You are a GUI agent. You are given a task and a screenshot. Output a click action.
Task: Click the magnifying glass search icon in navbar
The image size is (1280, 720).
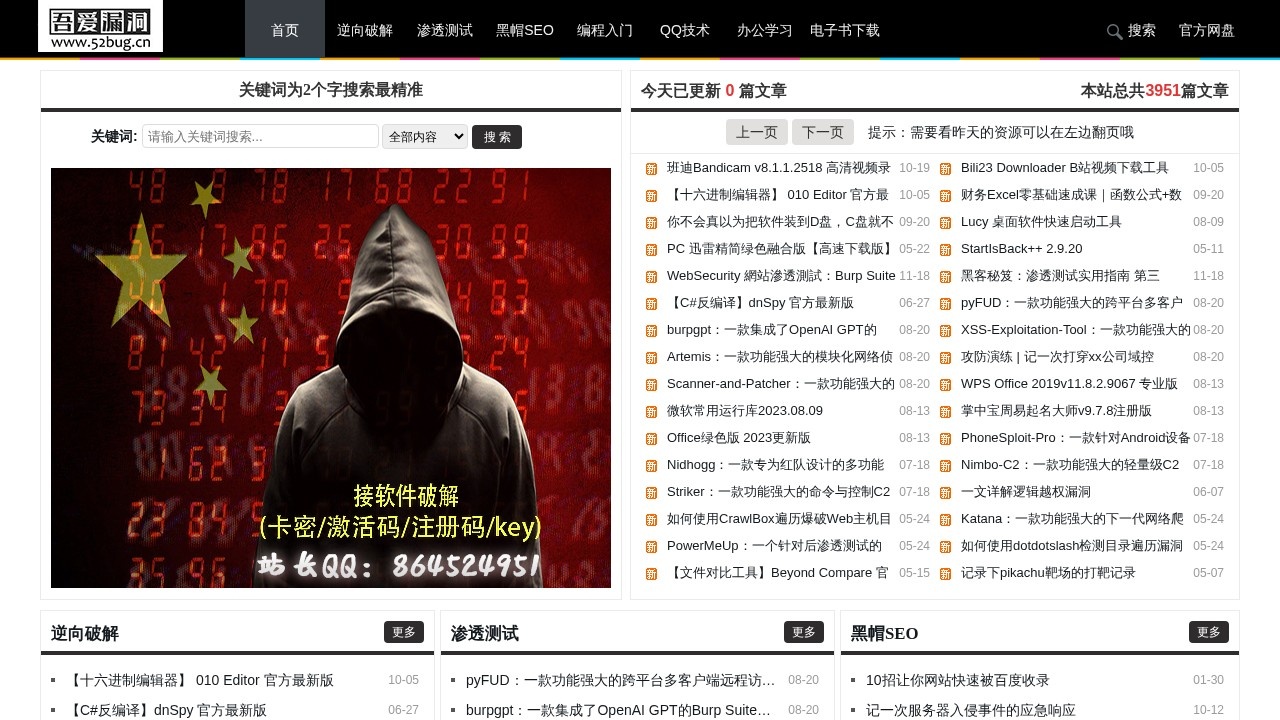1114,31
